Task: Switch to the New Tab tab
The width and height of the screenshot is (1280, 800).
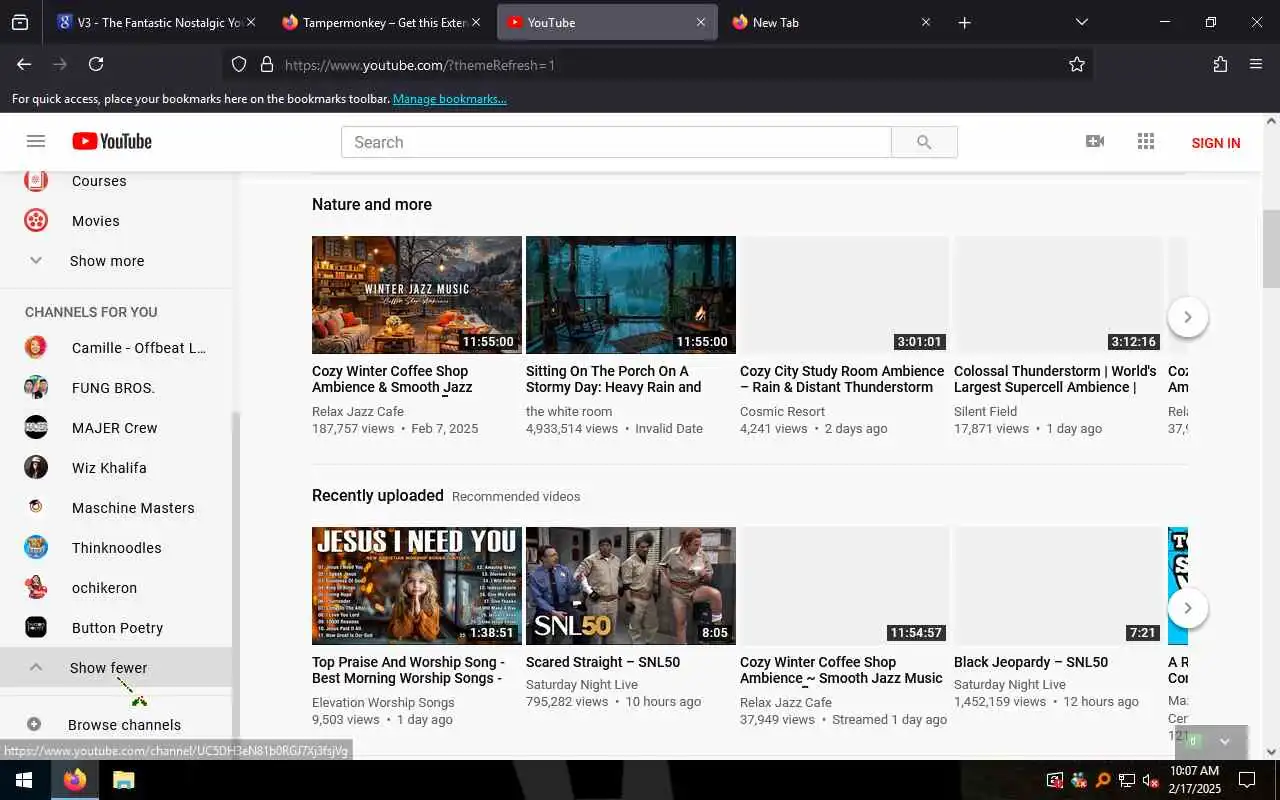Action: tap(830, 22)
